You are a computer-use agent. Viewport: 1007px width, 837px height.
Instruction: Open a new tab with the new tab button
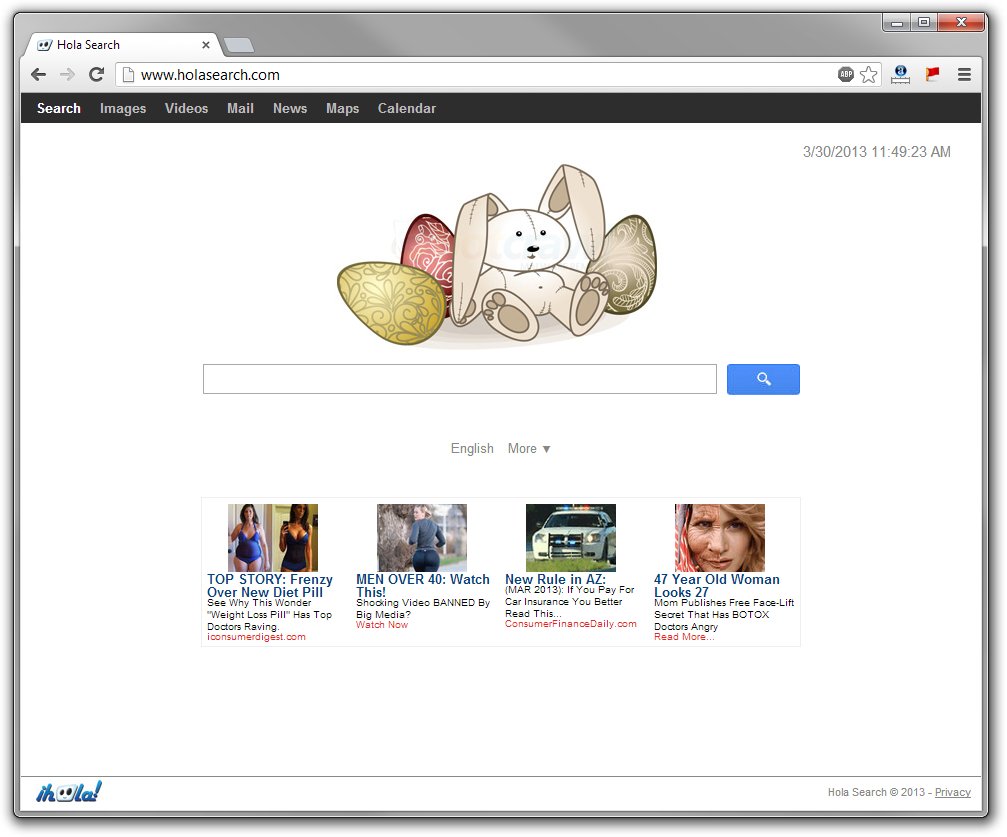[239, 45]
